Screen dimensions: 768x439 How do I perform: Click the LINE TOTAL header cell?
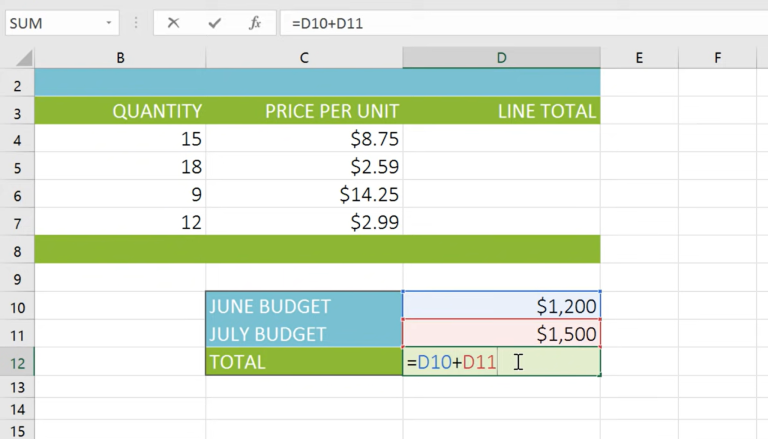[501, 111]
